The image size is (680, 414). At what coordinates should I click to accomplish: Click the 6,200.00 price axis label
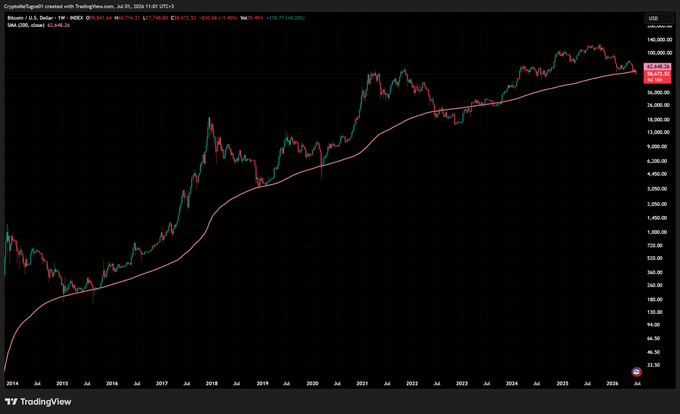pyautogui.click(x=659, y=161)
